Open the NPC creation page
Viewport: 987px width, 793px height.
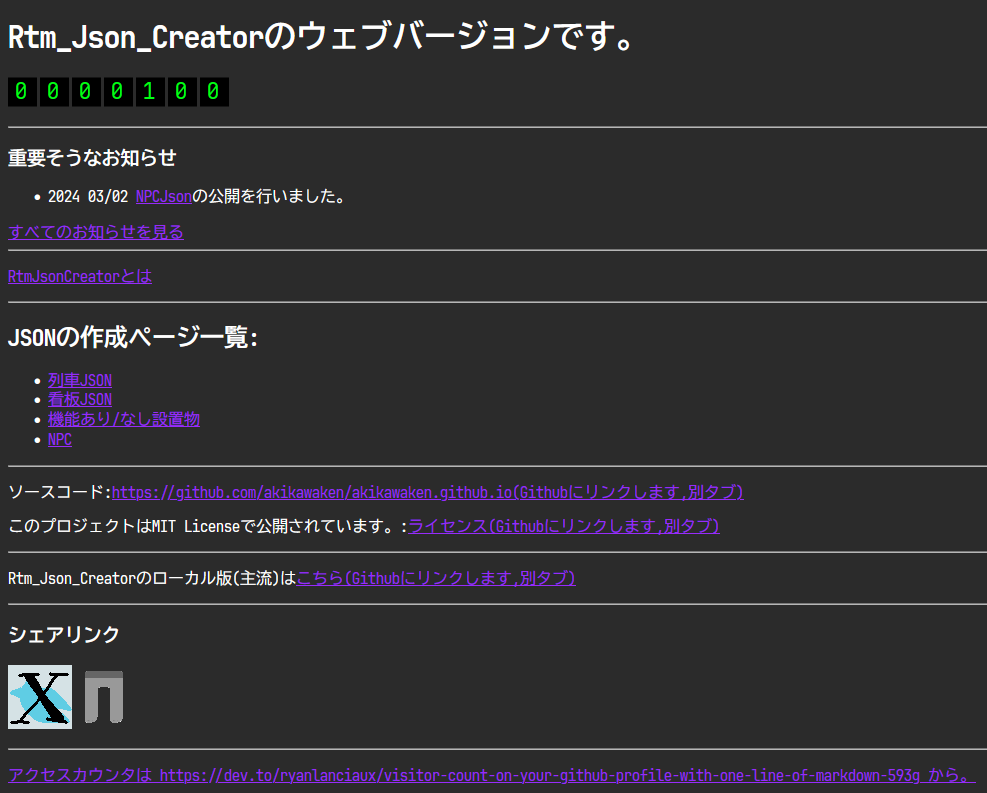click(x=59, y=439)
